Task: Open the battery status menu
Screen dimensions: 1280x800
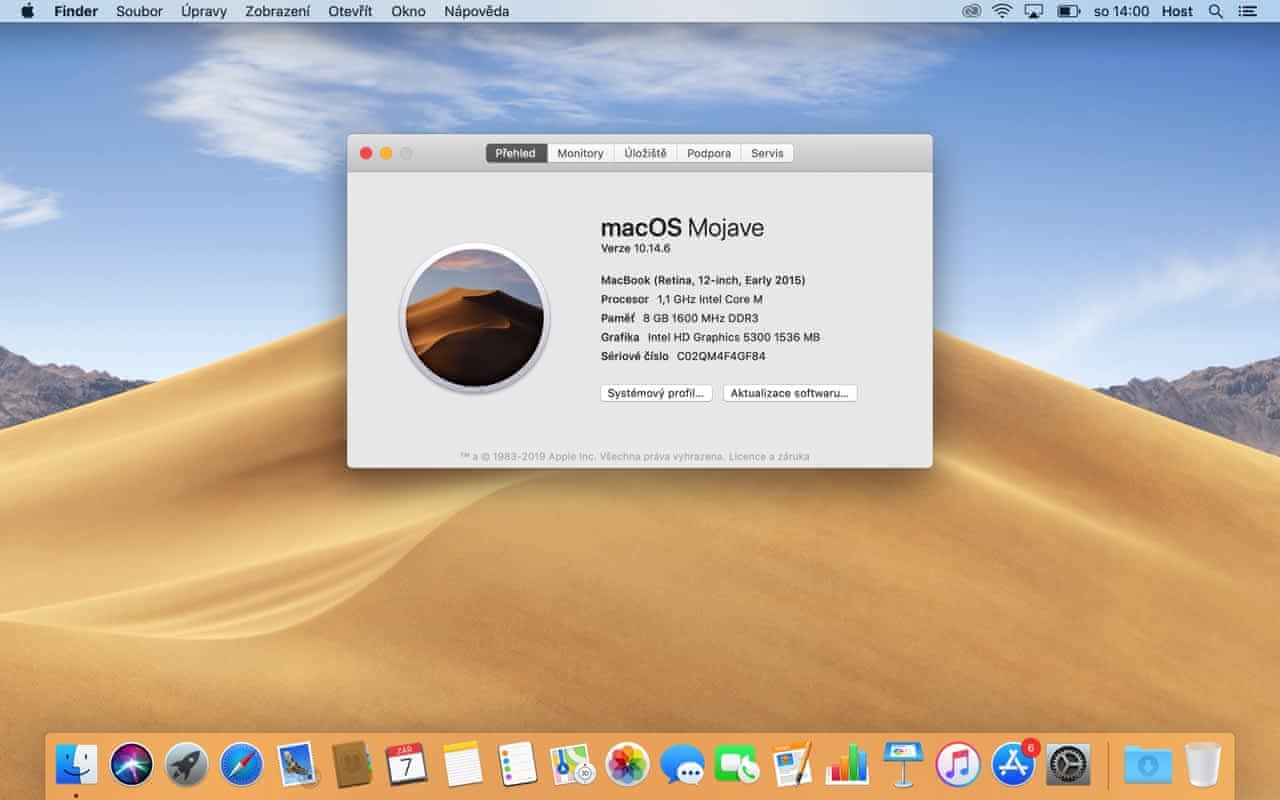Action: tap(1069, 11)
